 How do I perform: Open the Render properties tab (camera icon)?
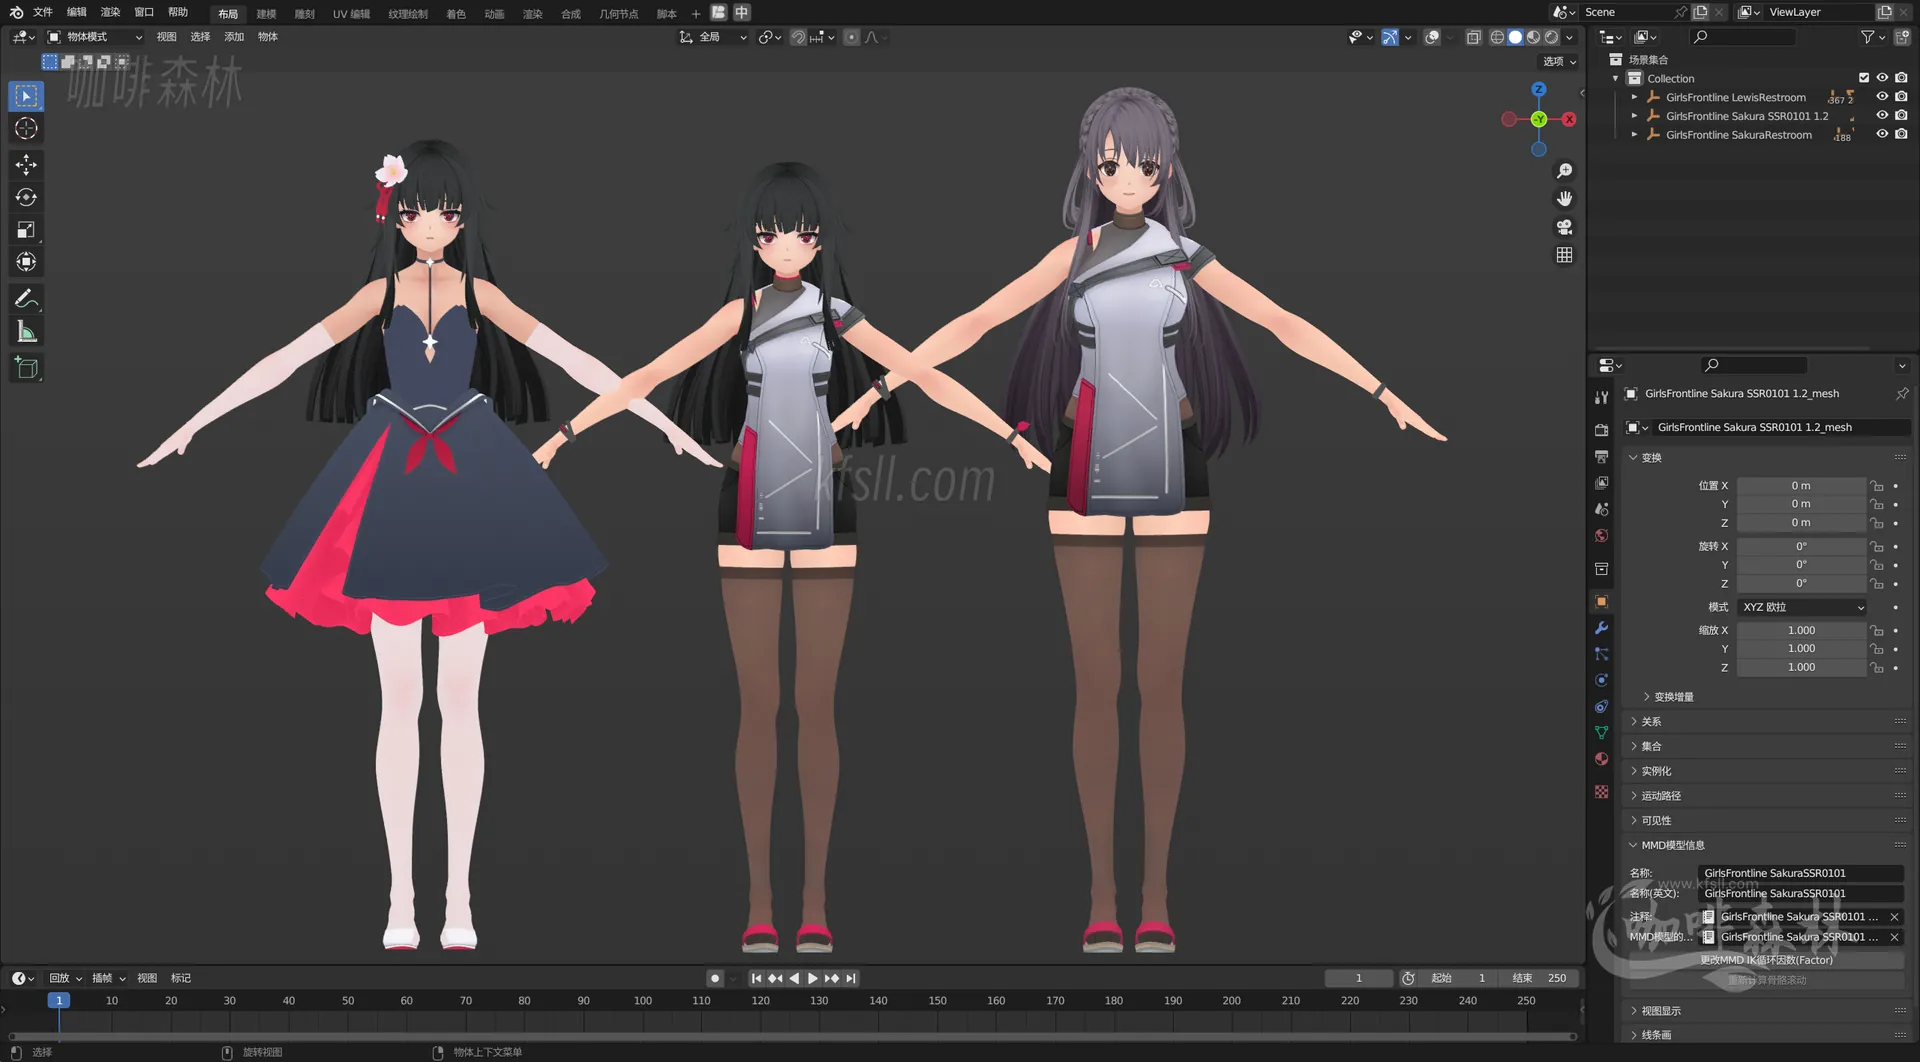(x=1601, y=429)
